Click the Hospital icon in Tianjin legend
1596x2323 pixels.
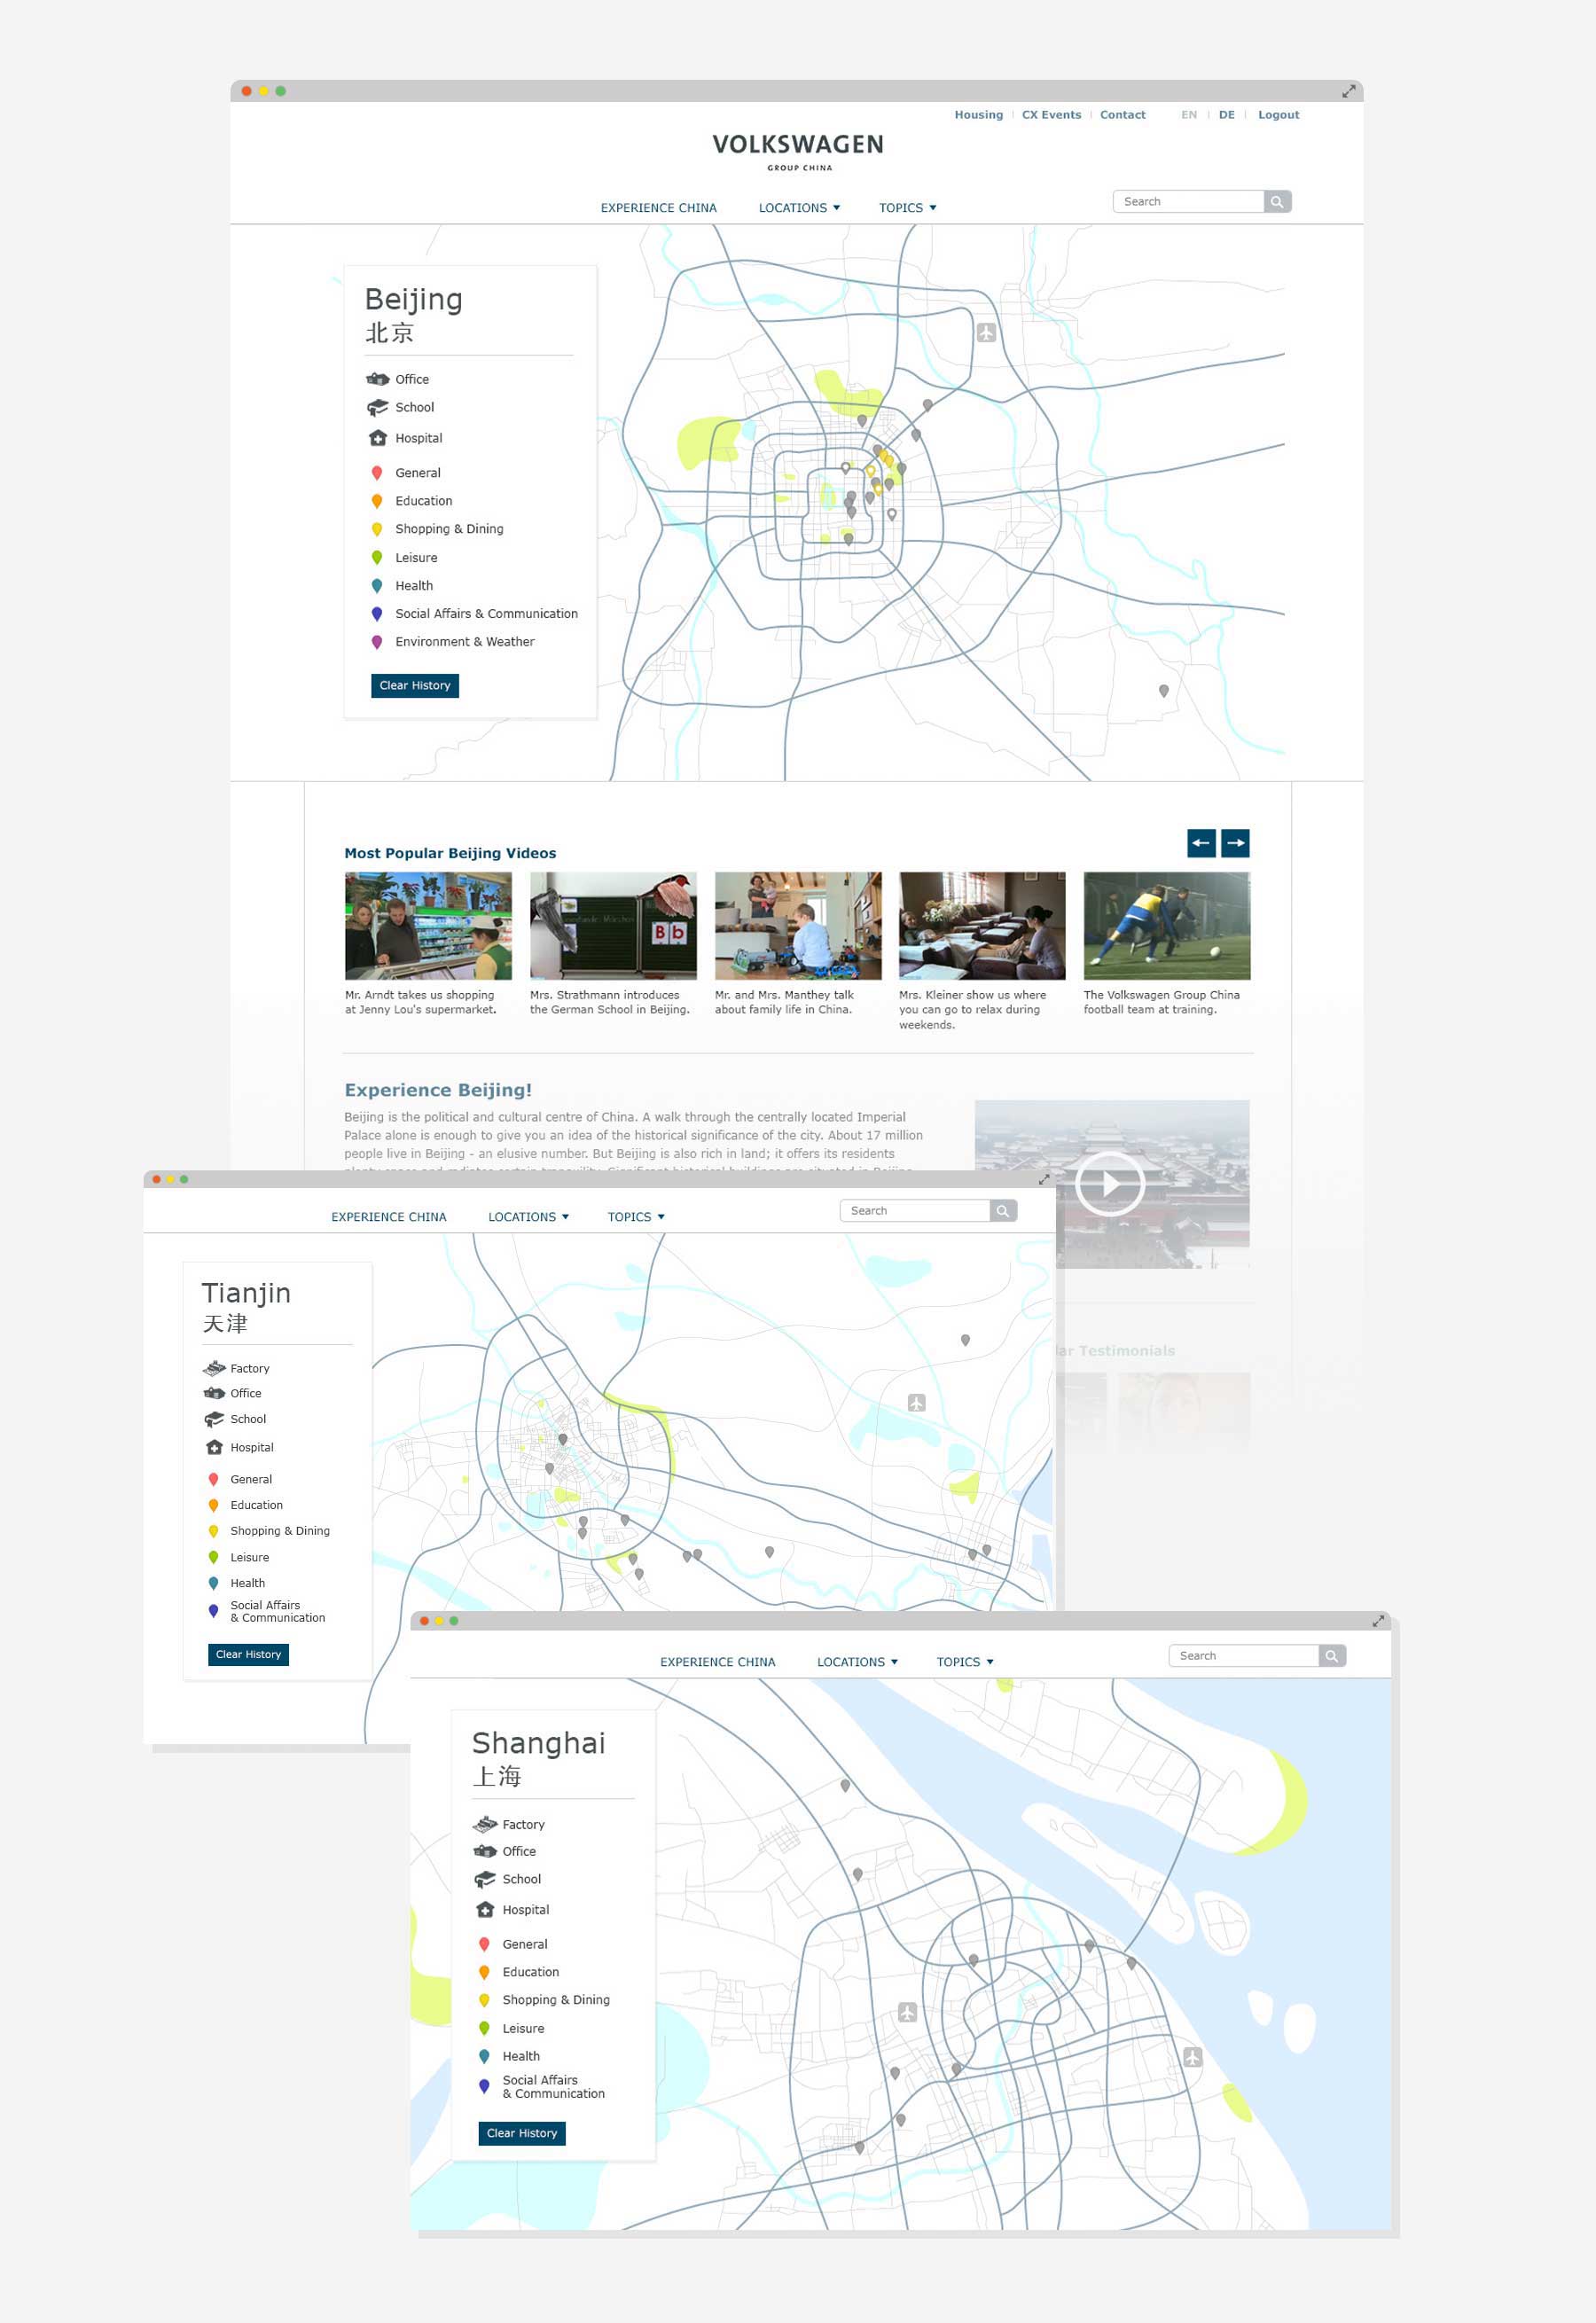(x=214, y=1447)
